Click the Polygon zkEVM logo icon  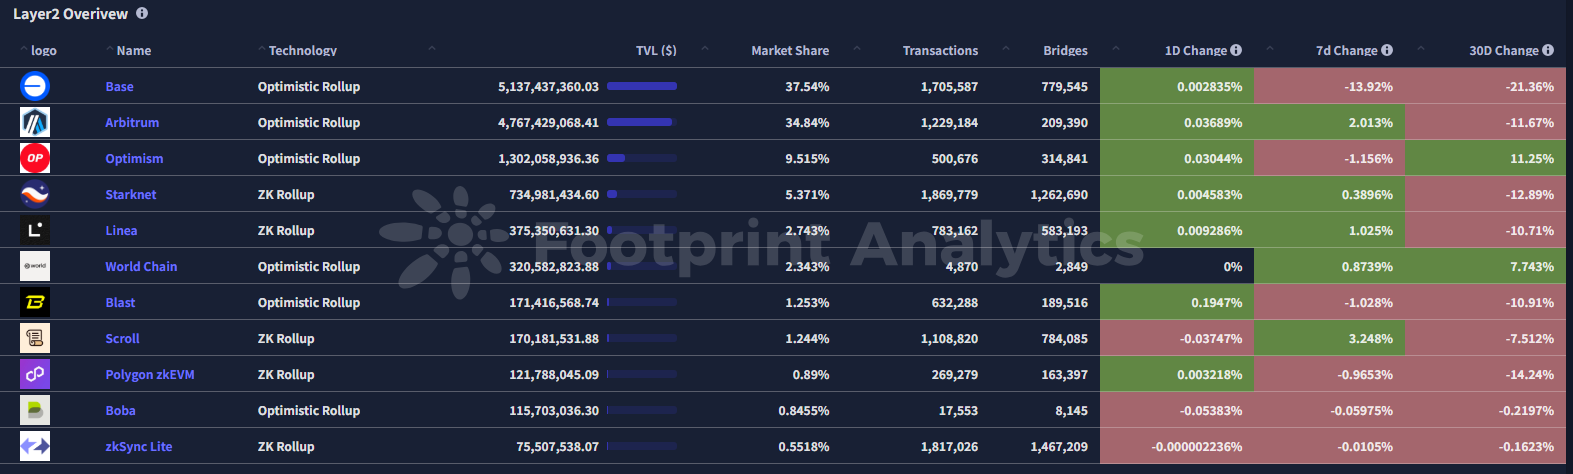35,374
